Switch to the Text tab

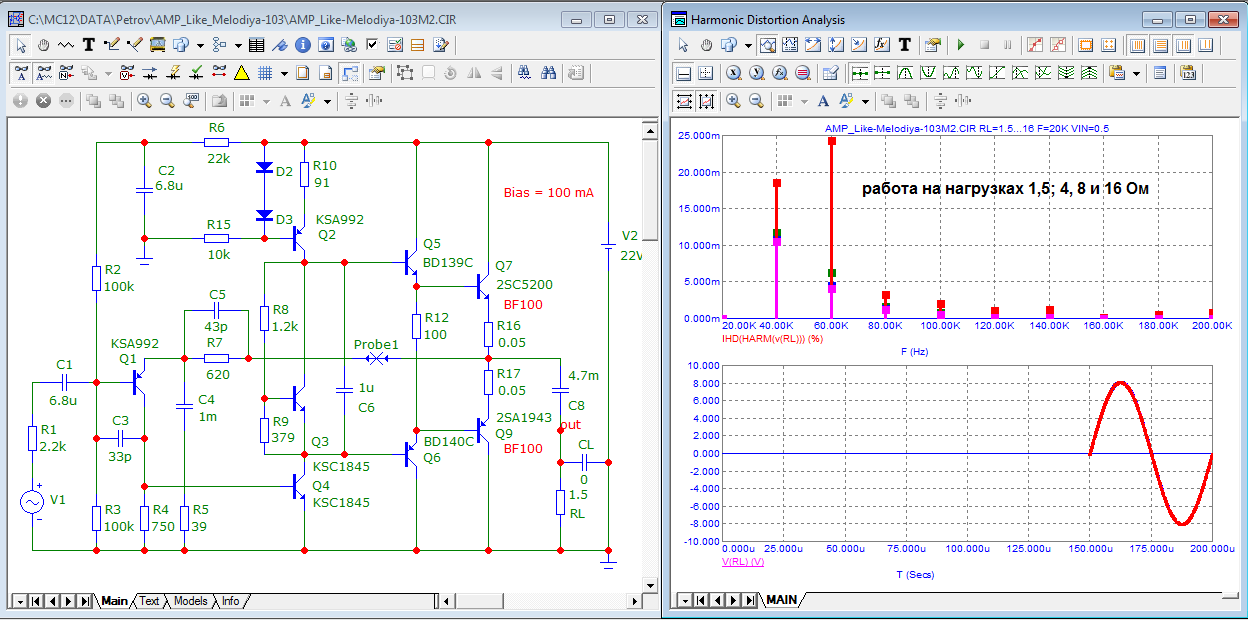tap(149, 601)
